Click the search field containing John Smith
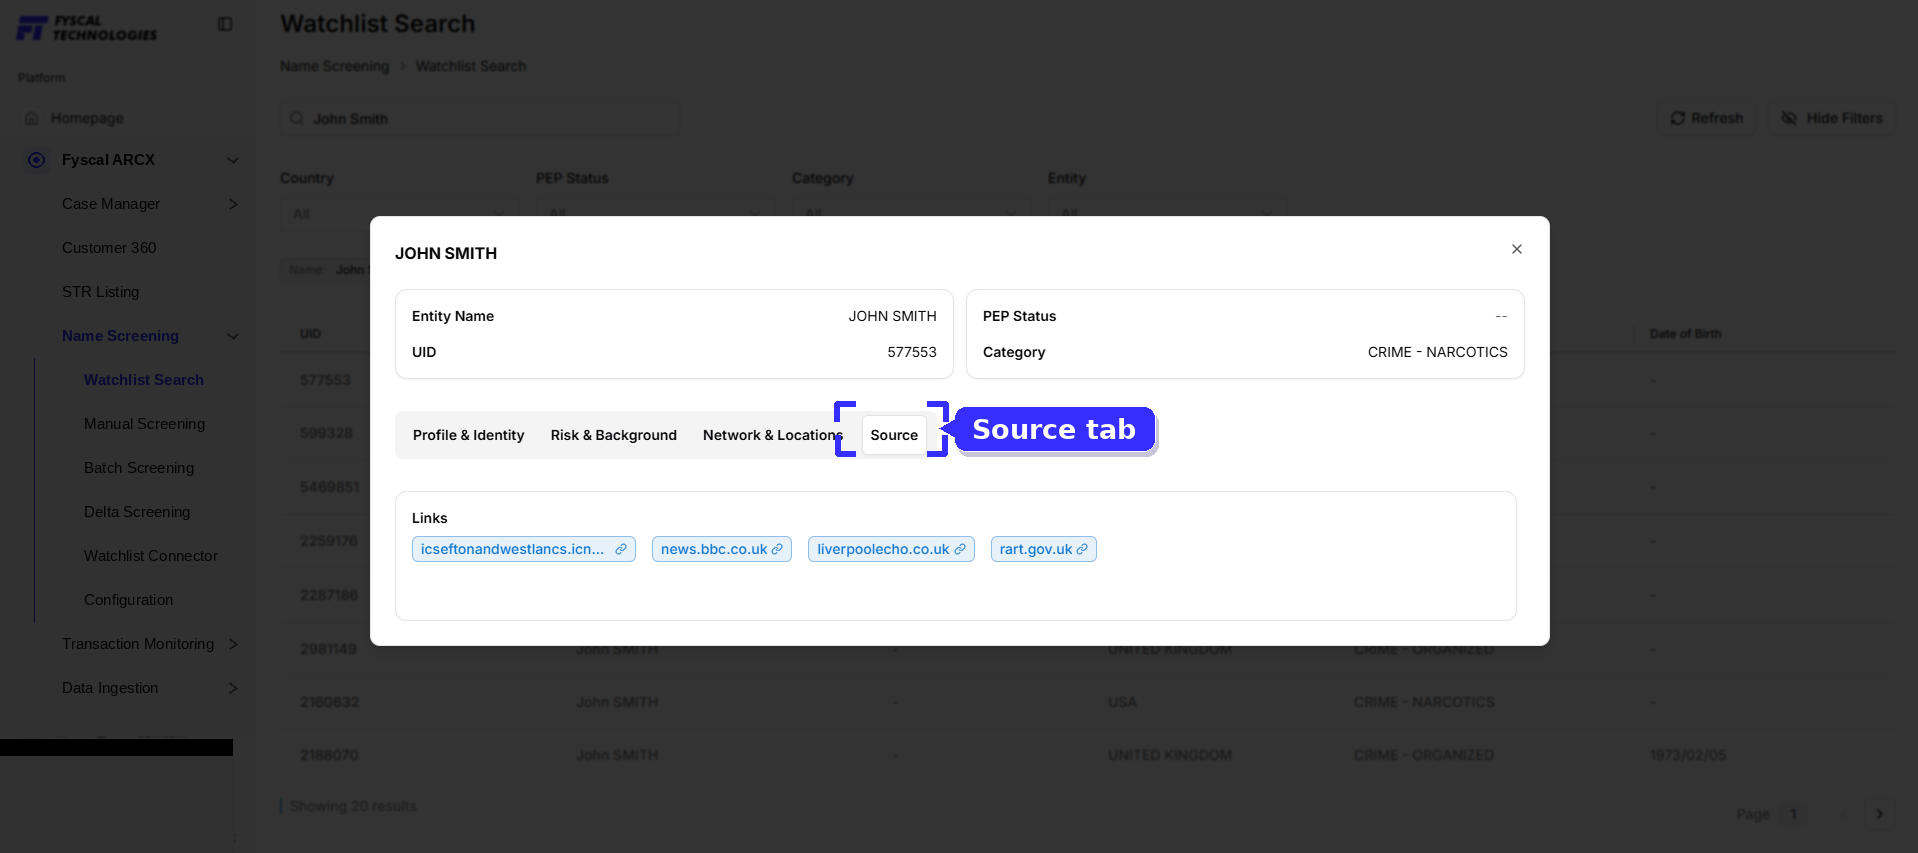 [x=480, y=118]
